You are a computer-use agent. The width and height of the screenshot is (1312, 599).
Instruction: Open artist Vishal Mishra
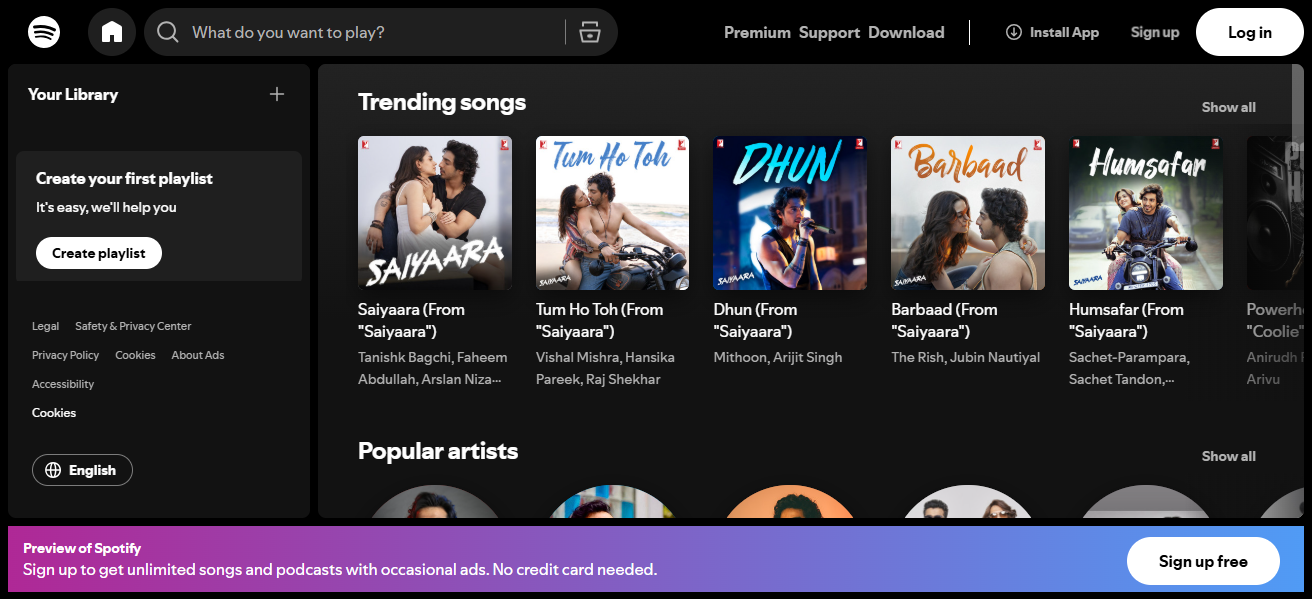(577, 357)
